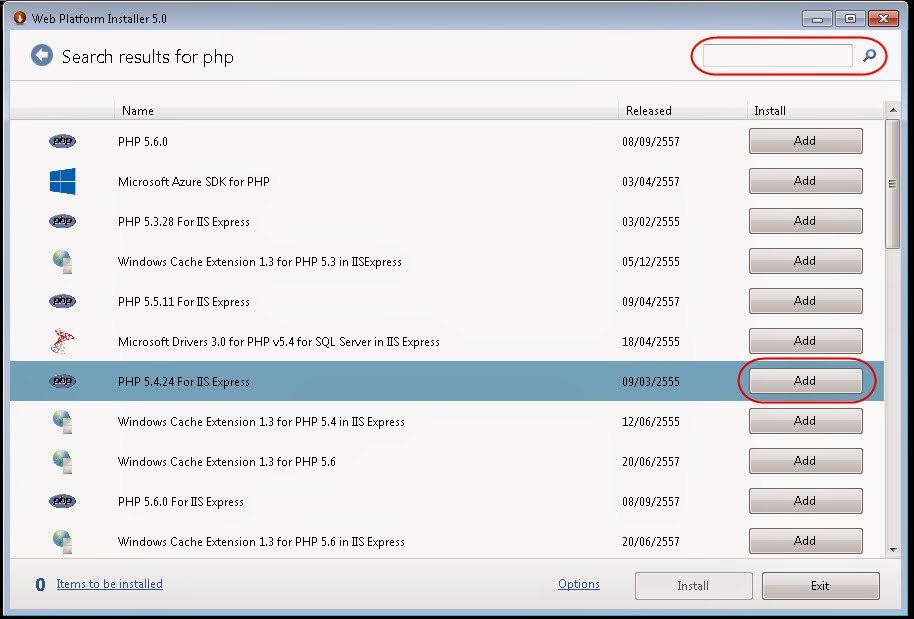Open the Options link

click(x=578, y=585)
